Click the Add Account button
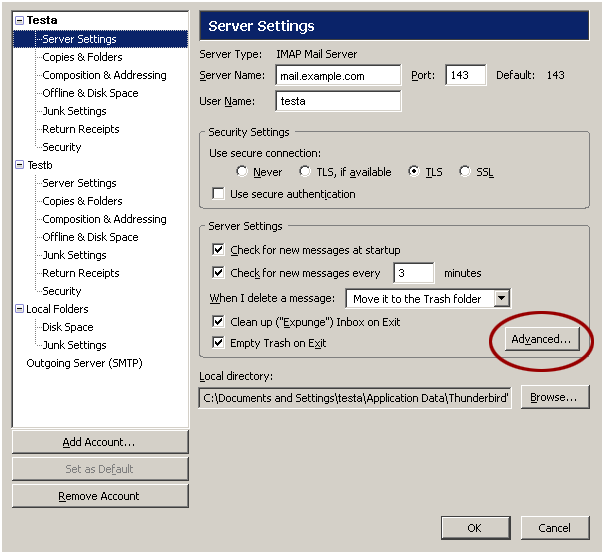Image resolution: width=604 pixels, height=554 pixels. coord(100,442)
